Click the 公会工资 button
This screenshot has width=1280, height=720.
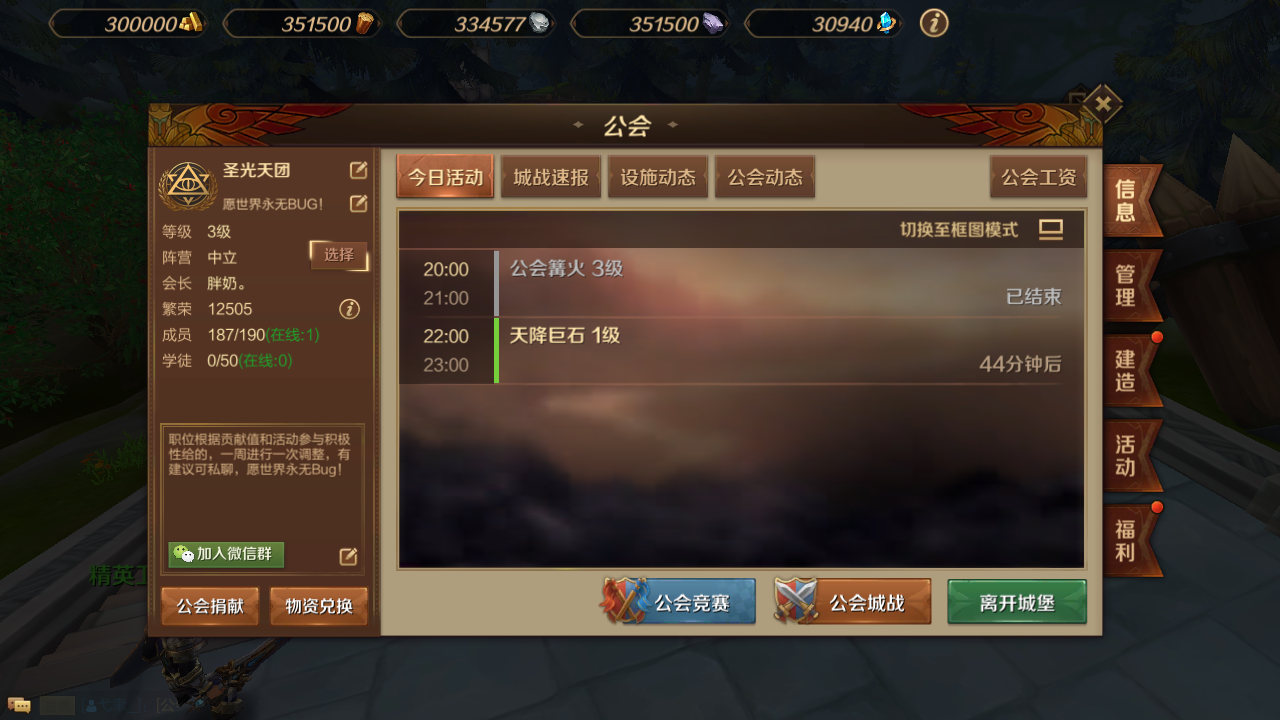tap(1039, 177)
